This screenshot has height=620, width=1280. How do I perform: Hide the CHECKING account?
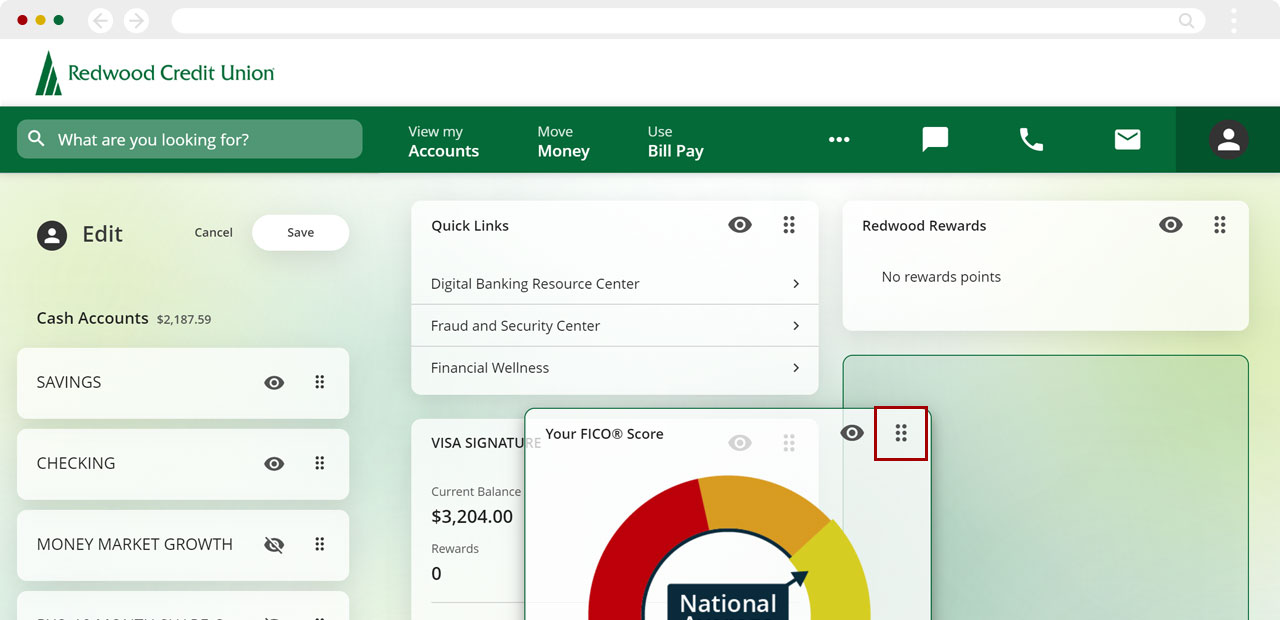click(x=274, y=463)
